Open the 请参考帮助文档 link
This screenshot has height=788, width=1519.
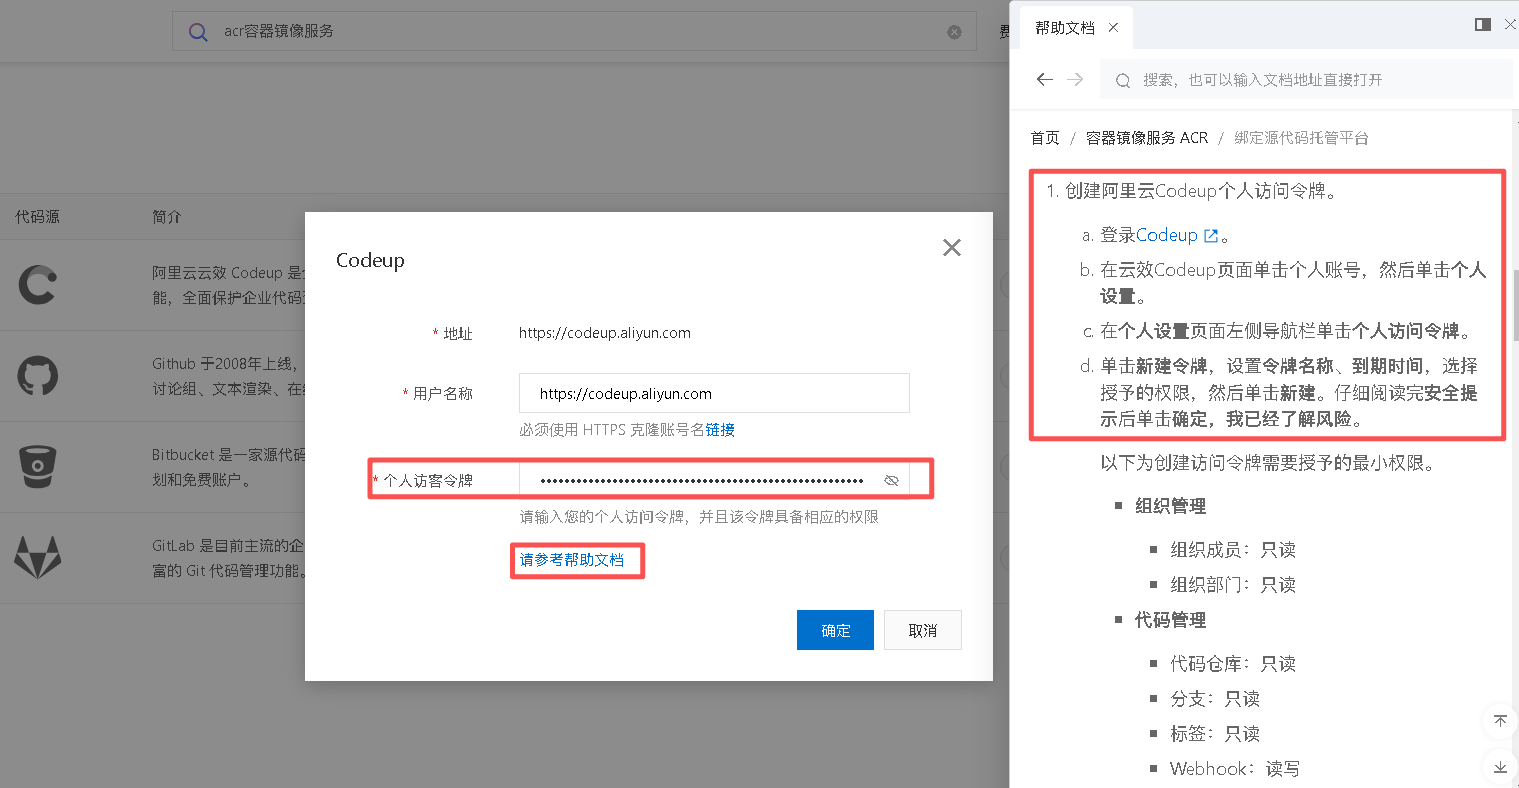click(577, 560)
